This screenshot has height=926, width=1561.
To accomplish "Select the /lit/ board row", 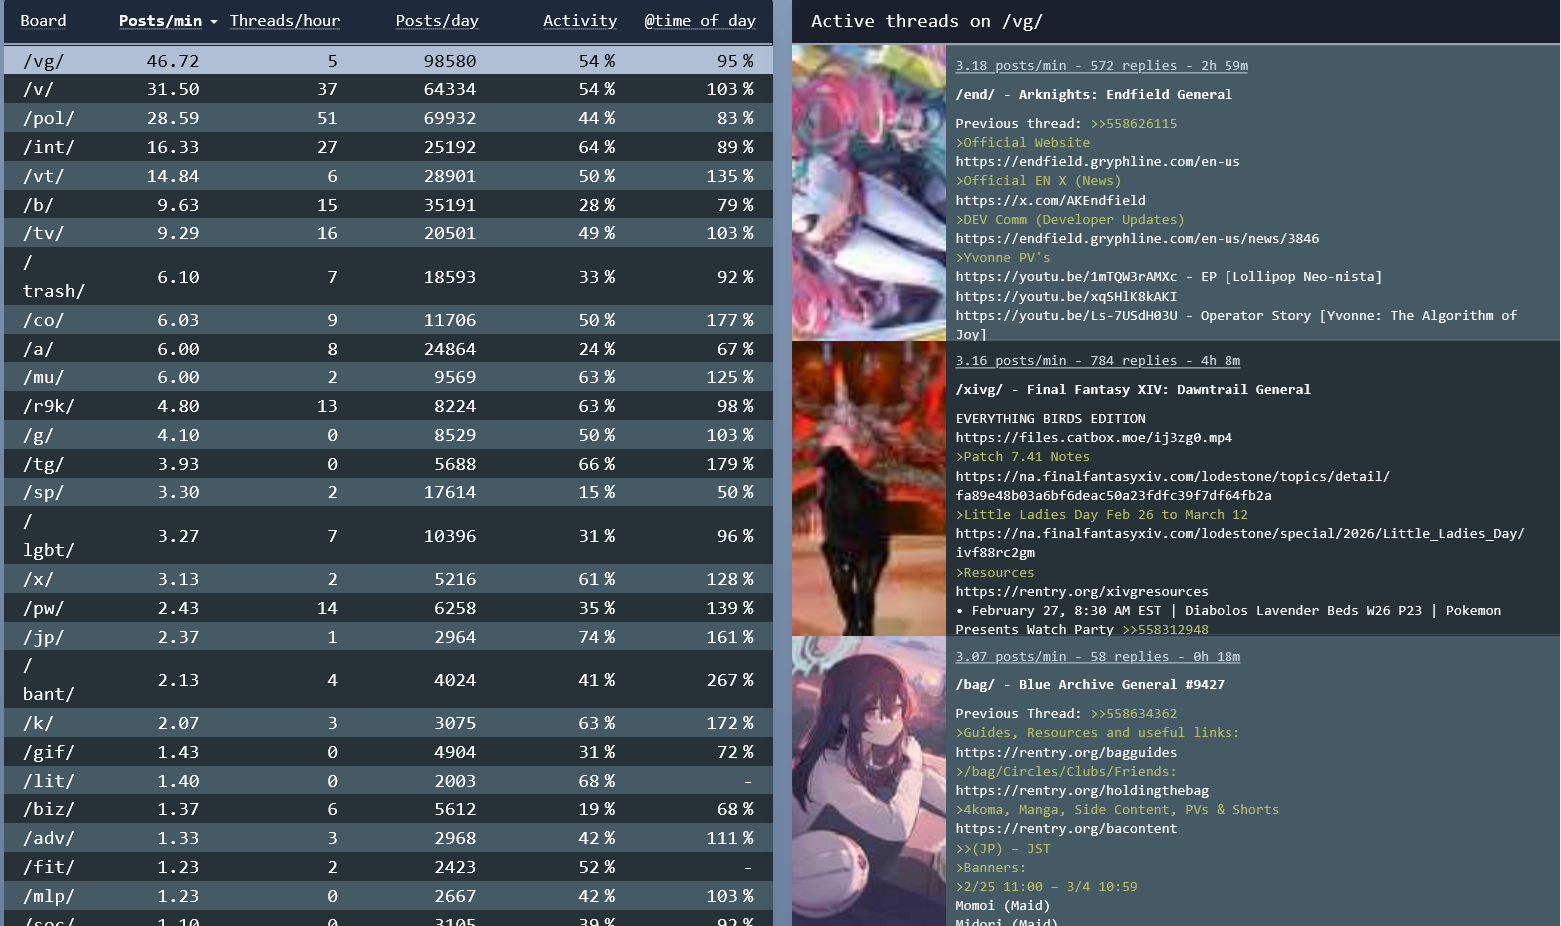I will [x=388, y=781].
